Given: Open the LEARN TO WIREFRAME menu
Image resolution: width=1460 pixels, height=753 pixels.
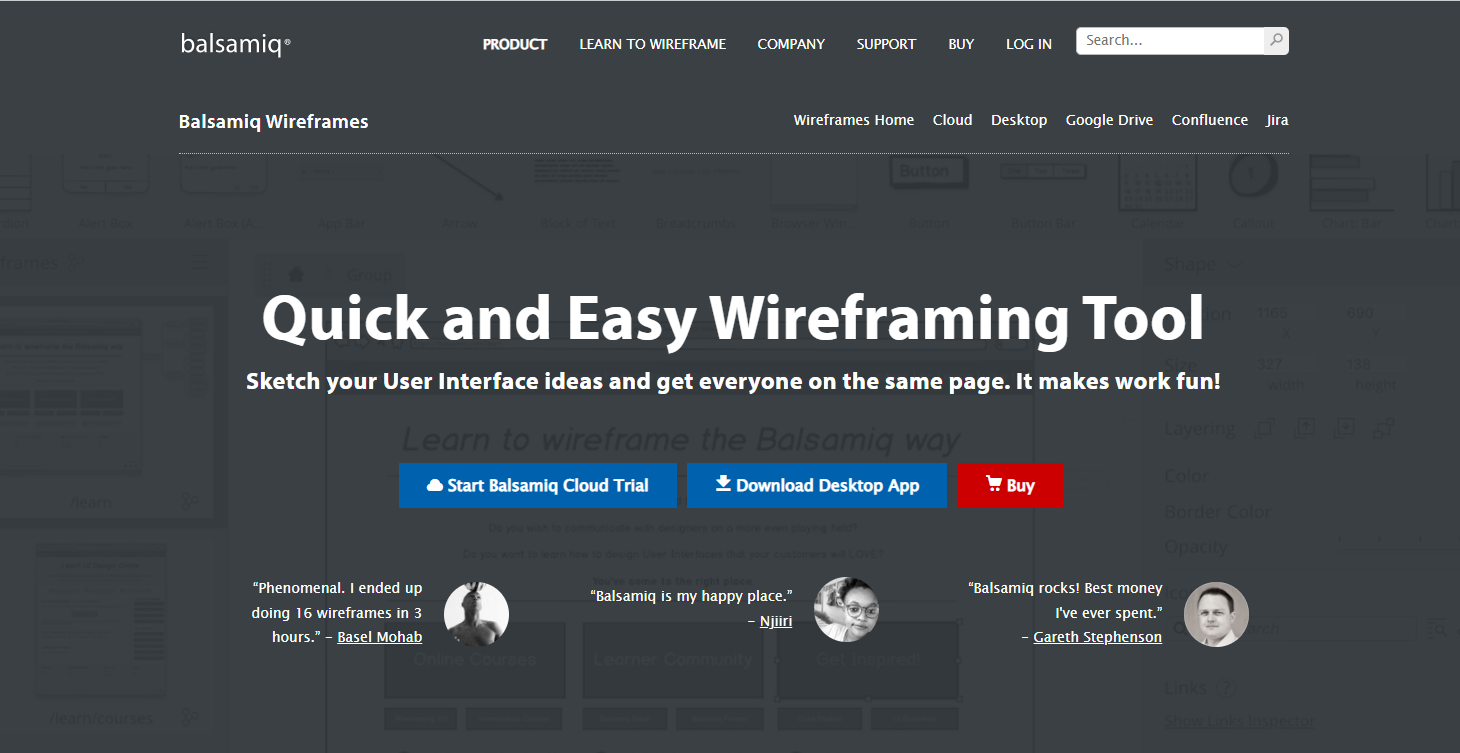Looking at the screenshot, I should point(653,44).
